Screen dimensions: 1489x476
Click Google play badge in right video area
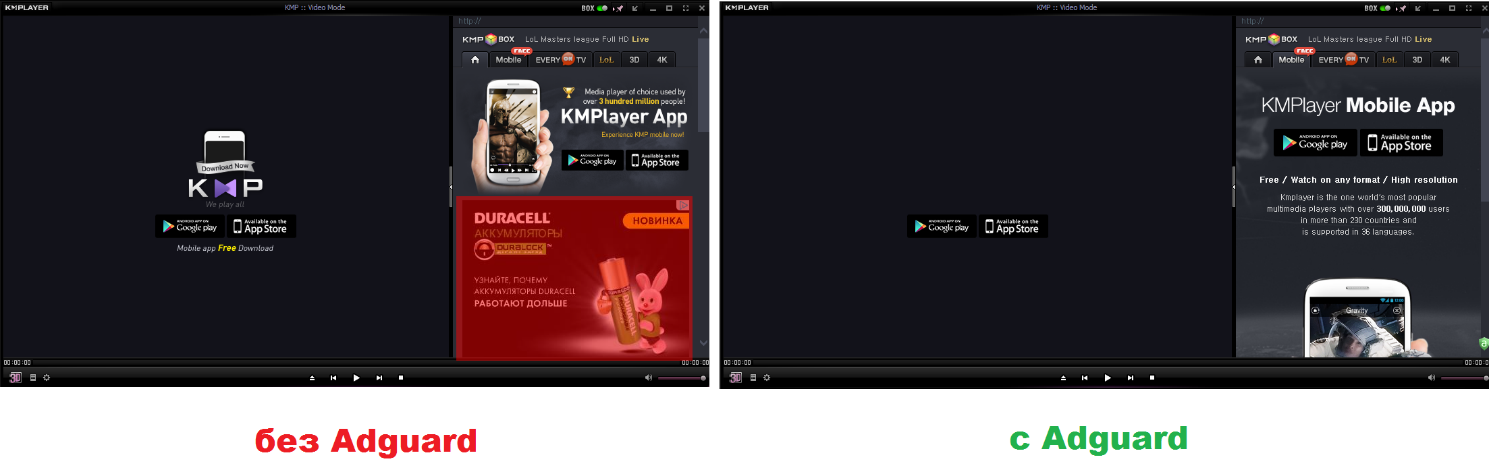(942, 226)
